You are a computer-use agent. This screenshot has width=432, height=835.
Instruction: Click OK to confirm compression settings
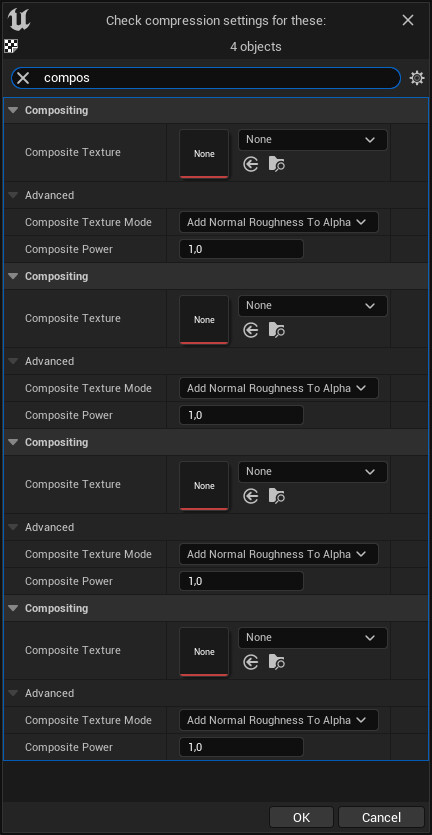click(x=301, y=817)
